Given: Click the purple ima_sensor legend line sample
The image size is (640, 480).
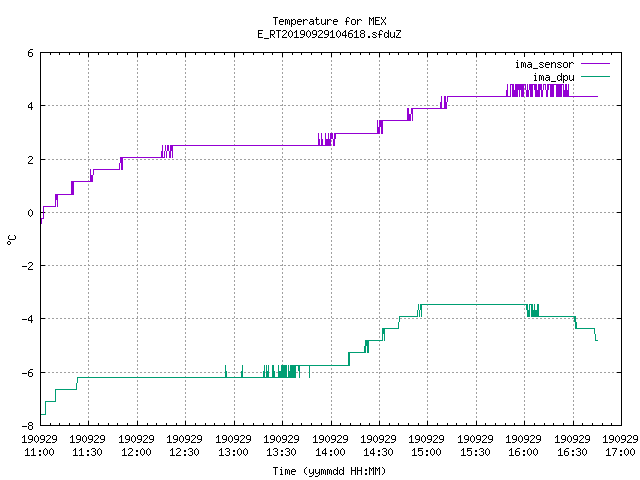Looking at the screenshot, I should pos(595,64).
